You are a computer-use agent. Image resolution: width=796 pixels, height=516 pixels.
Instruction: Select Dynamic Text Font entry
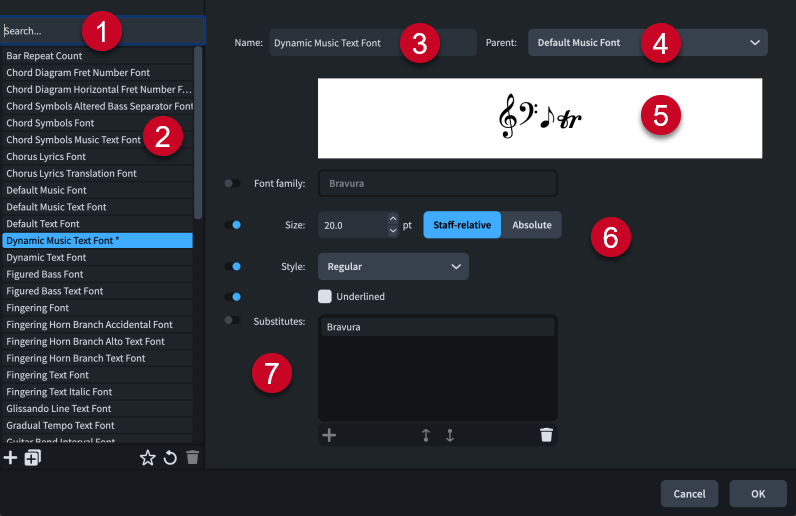[97, 257]
